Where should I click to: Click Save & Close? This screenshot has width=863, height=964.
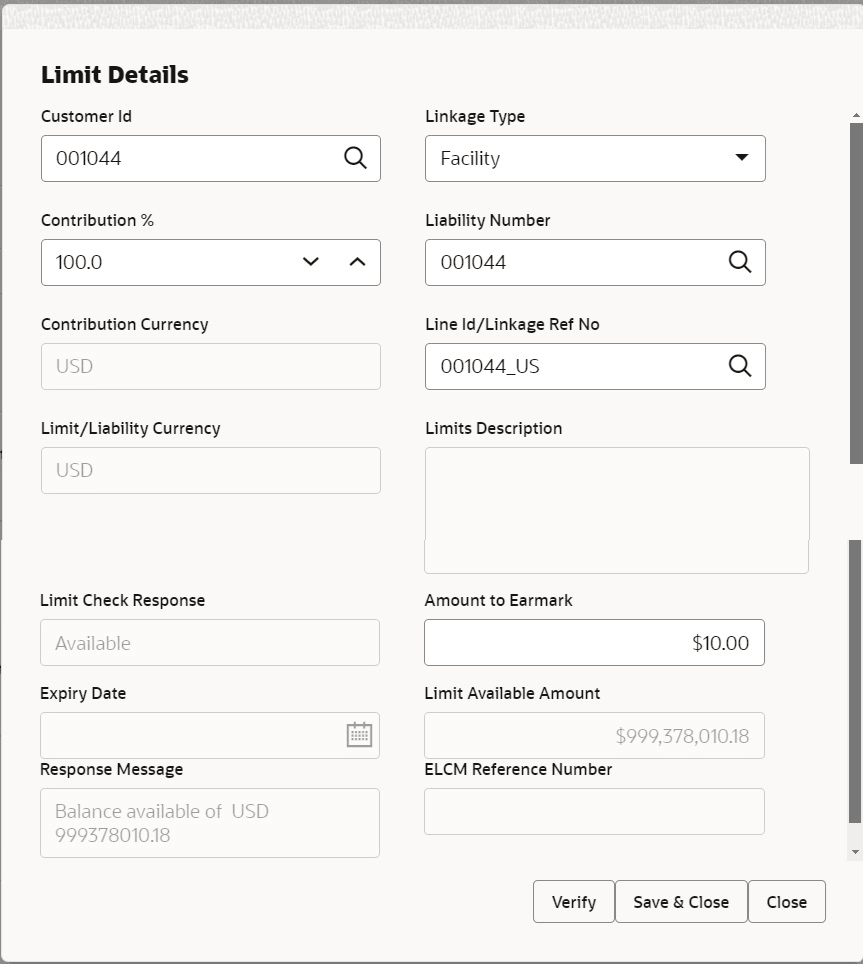click(681, 901)
